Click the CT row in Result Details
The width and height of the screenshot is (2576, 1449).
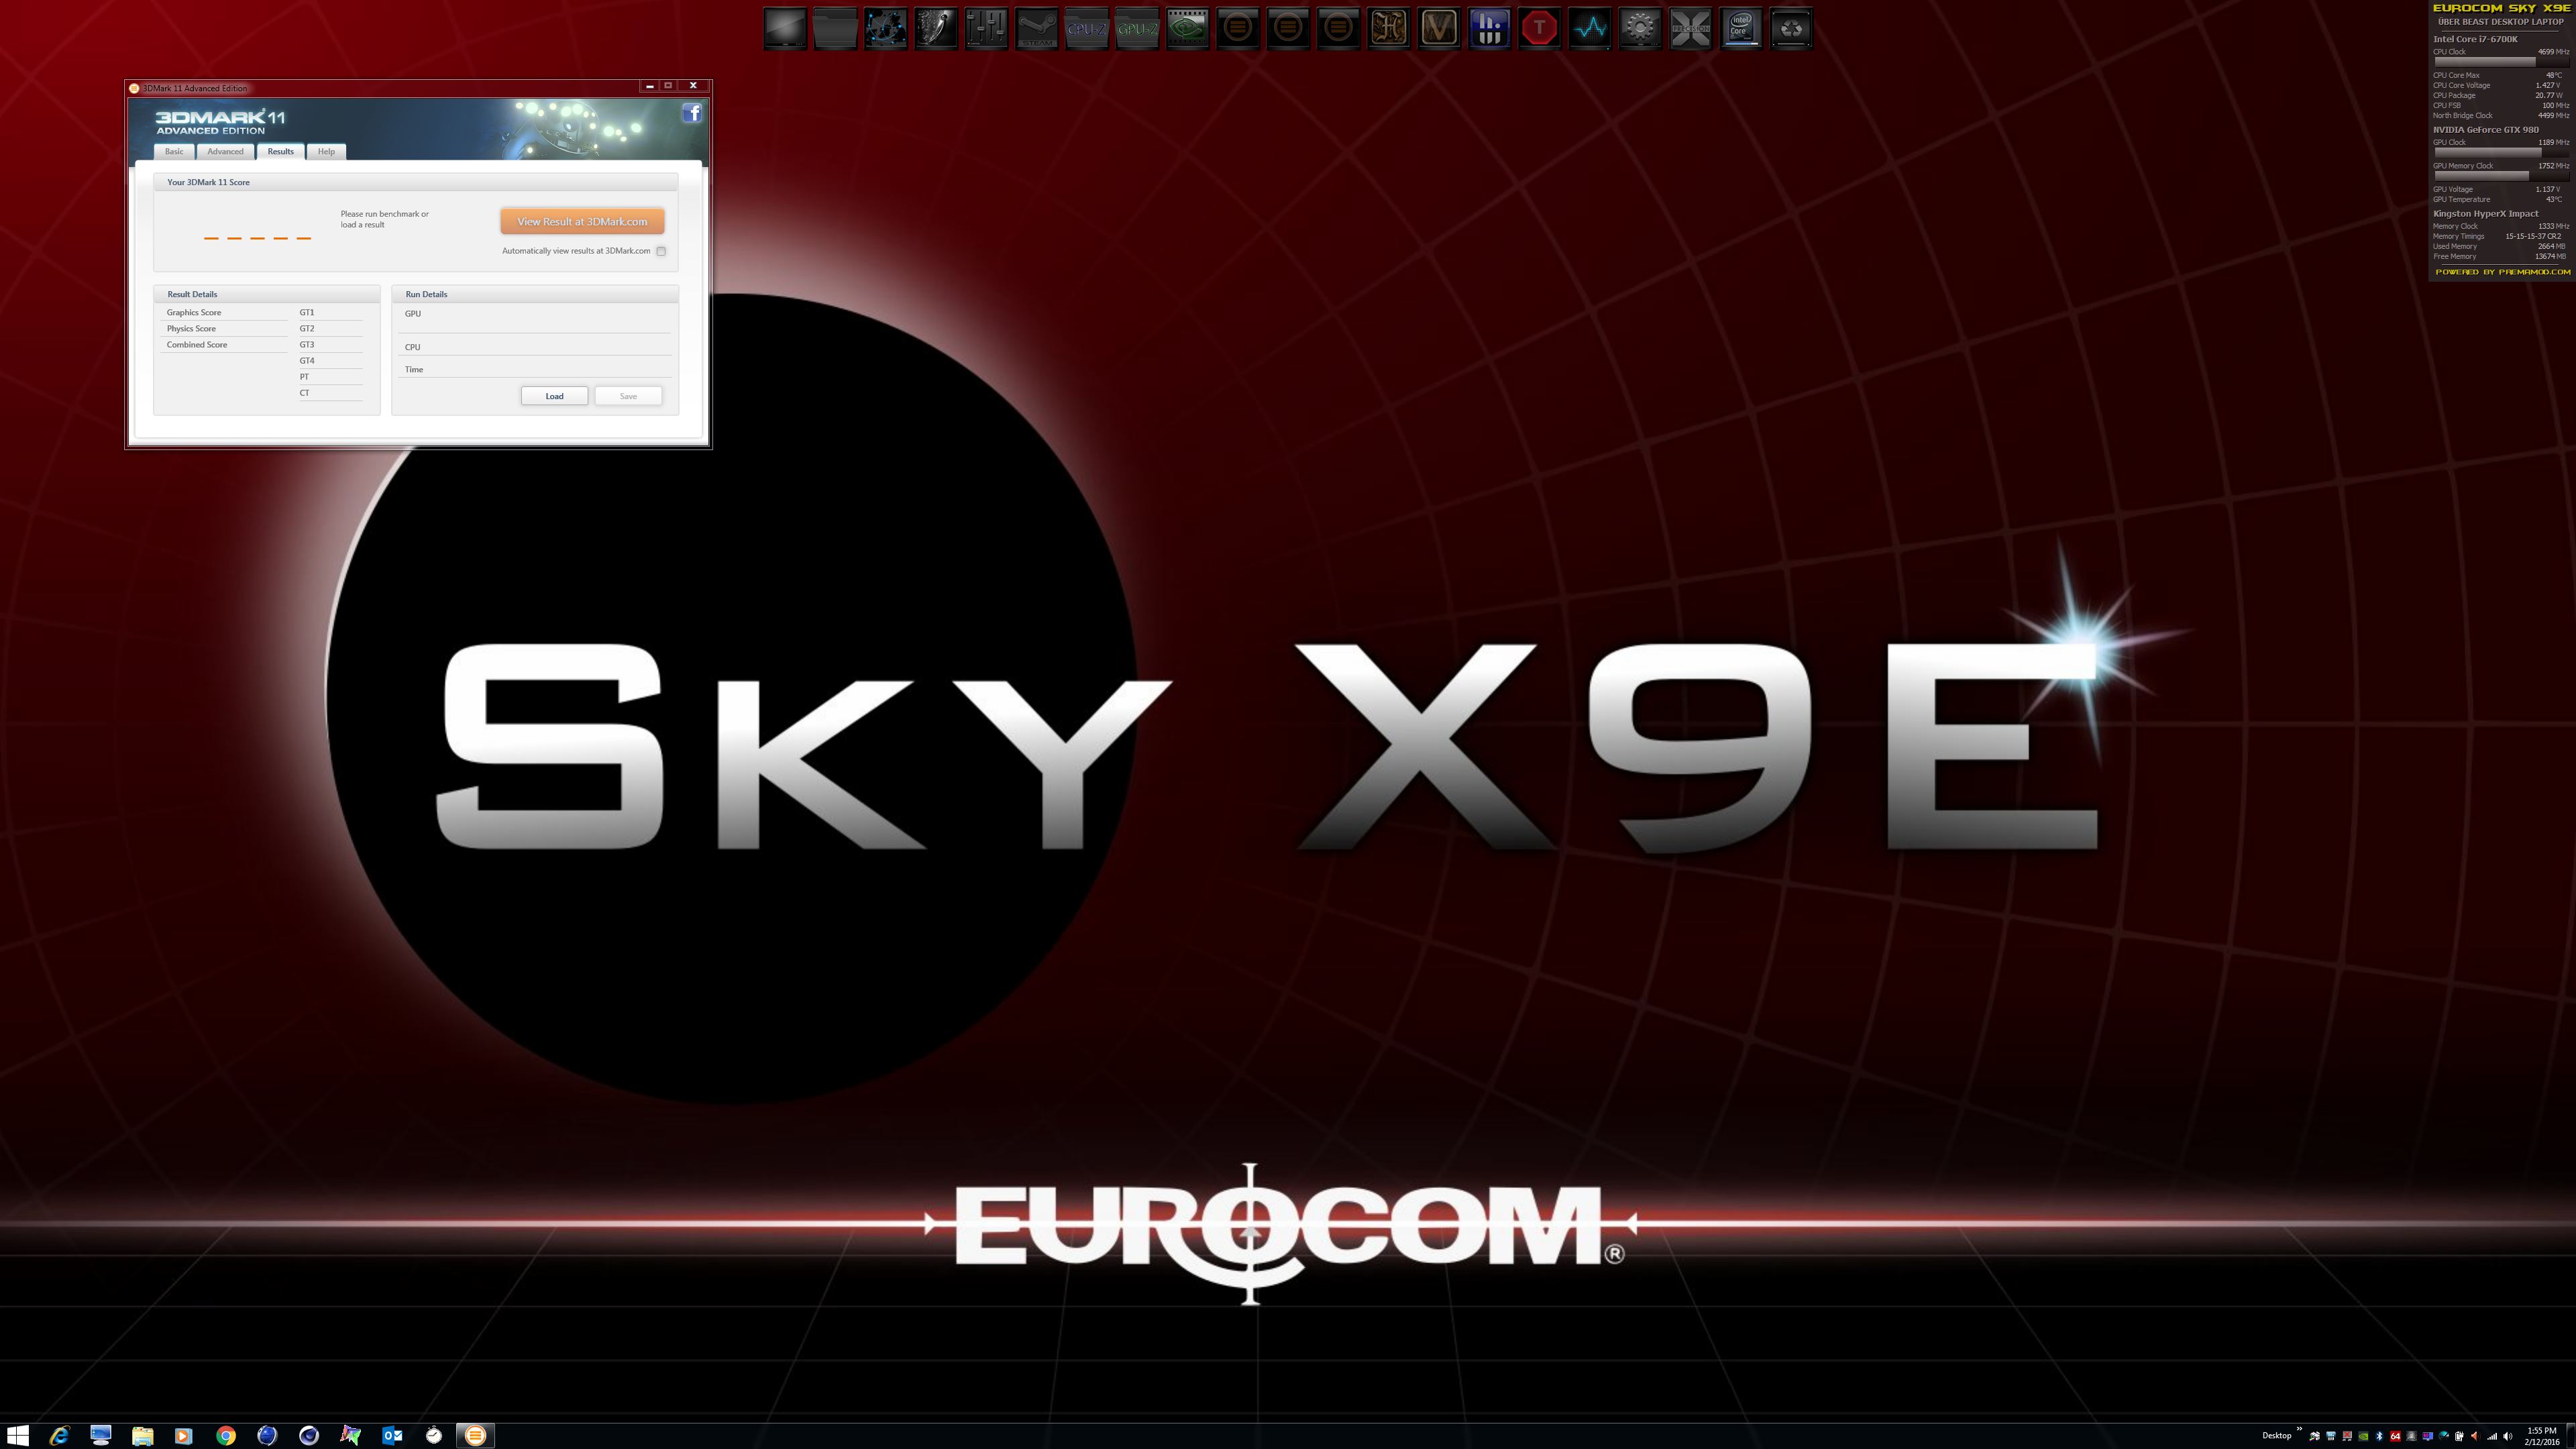pyautogui.click(x=330, y=393)
